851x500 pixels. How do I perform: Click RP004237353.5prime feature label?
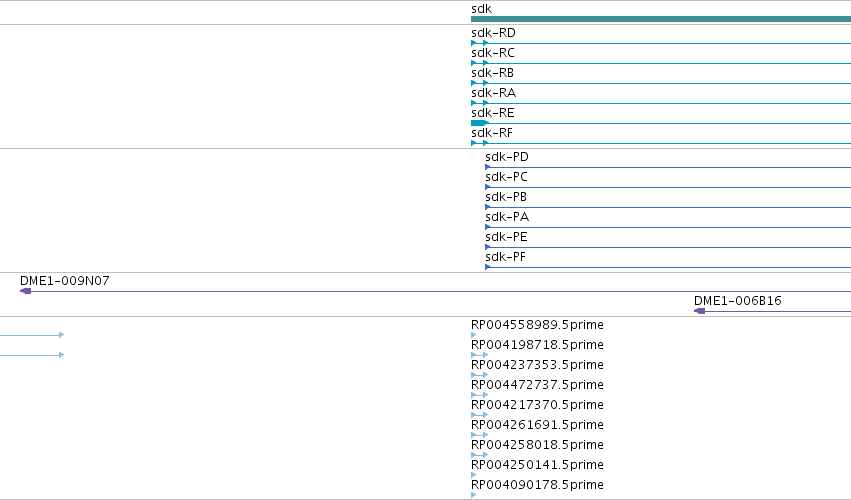[537, 365]
